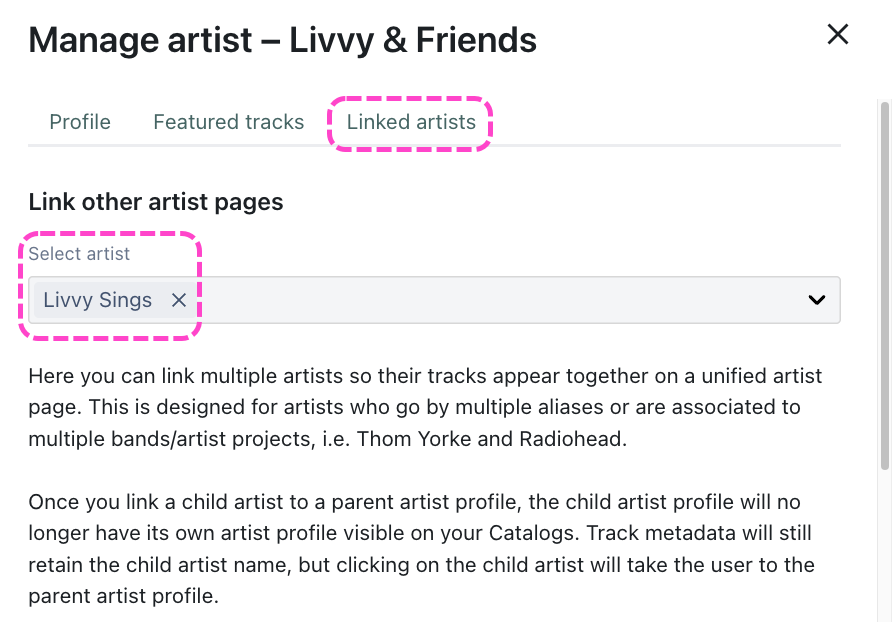The image size is (892, 622).
Task: Click the Livvy Sings chip label
Action: (98, 300)
